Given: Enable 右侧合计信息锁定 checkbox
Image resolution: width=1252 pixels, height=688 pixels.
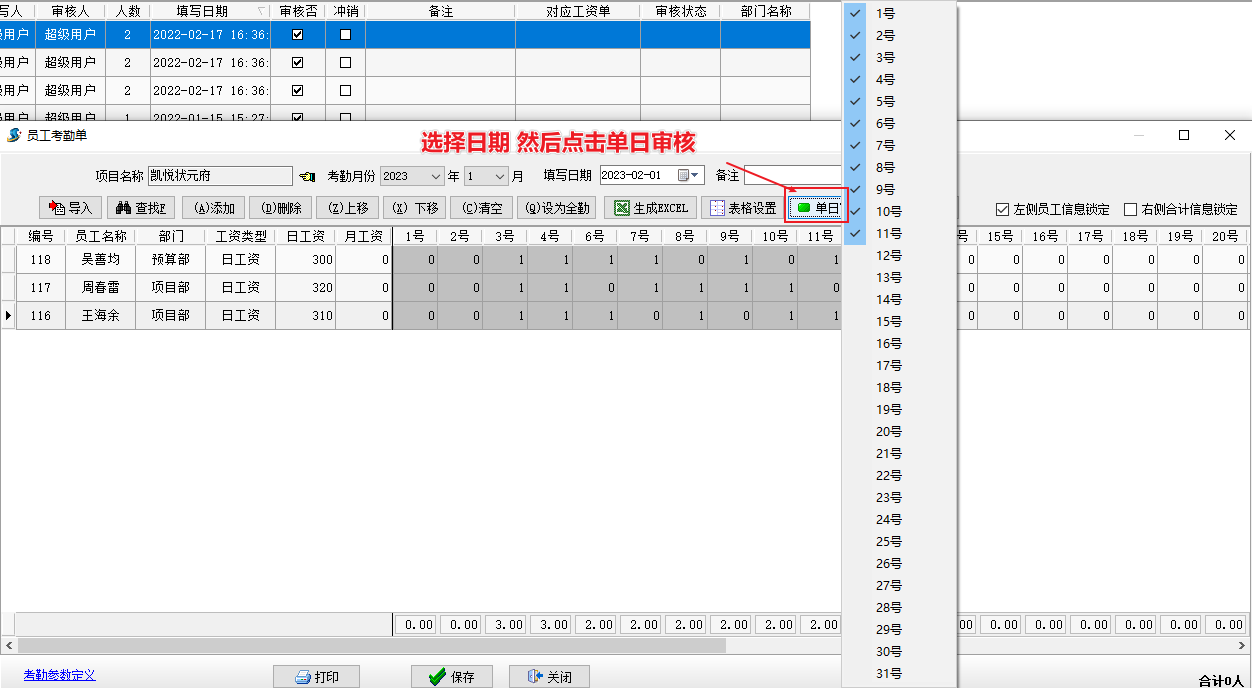Looking at the screenshot, I should (1131, 210).
